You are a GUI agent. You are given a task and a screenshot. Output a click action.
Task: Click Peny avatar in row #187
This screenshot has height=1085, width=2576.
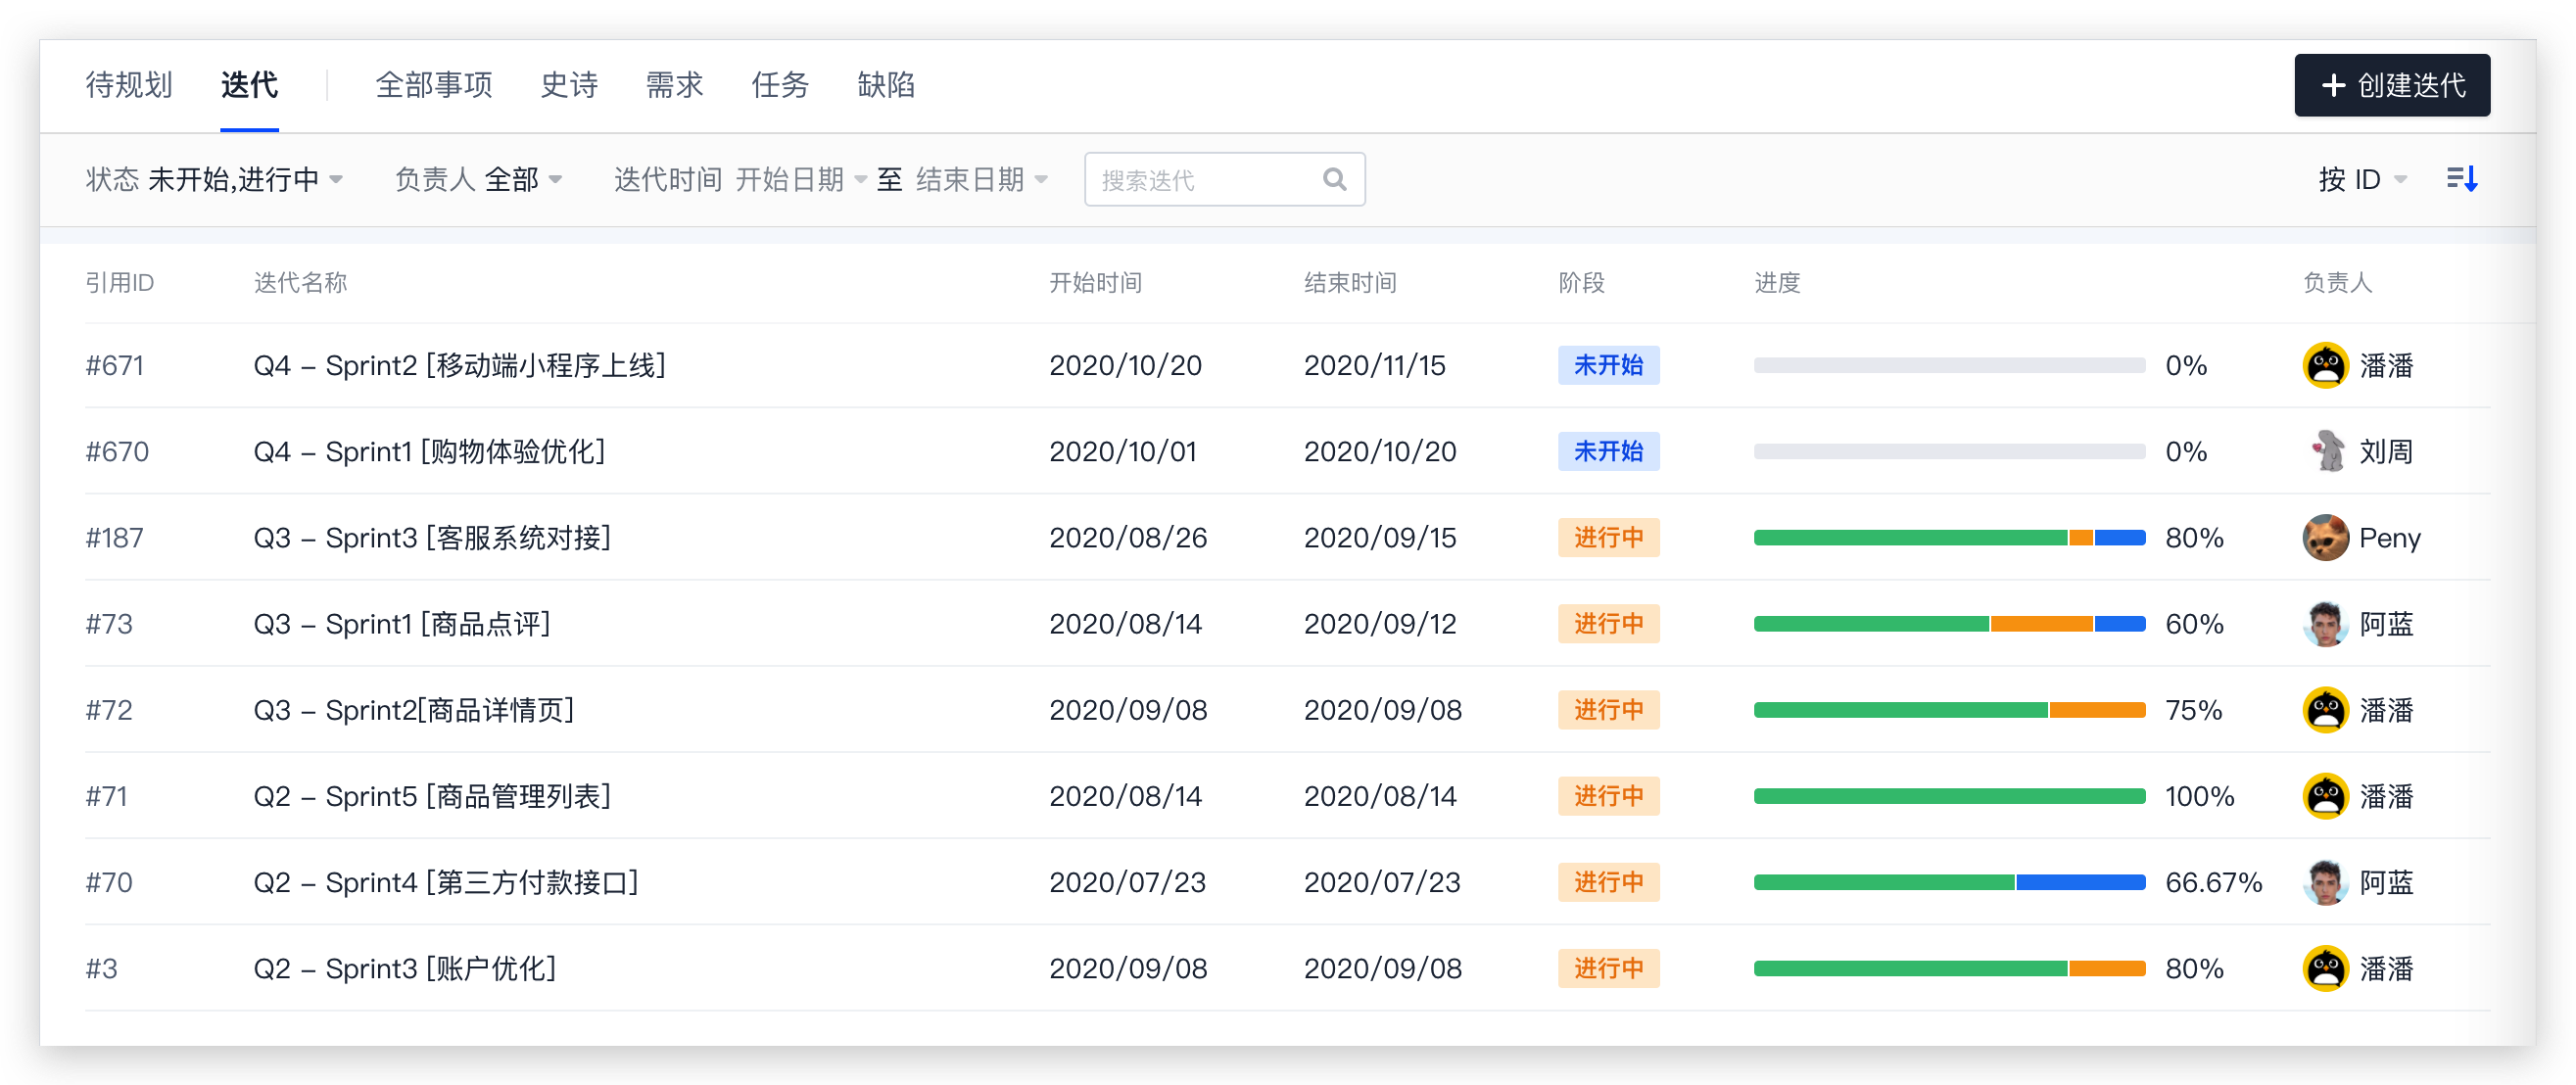coord(2325,538)
